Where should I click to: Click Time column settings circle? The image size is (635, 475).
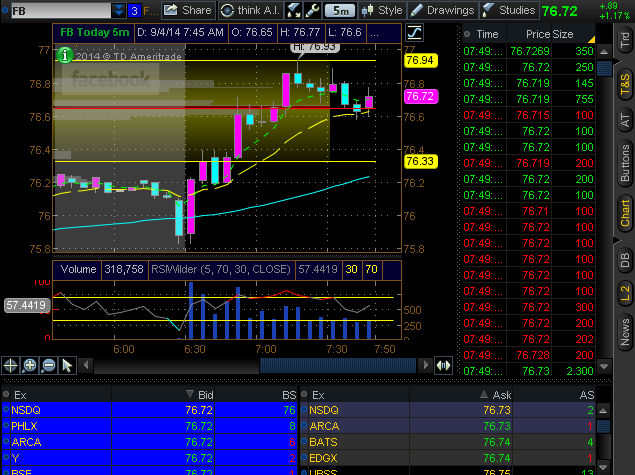coord(467,34)
